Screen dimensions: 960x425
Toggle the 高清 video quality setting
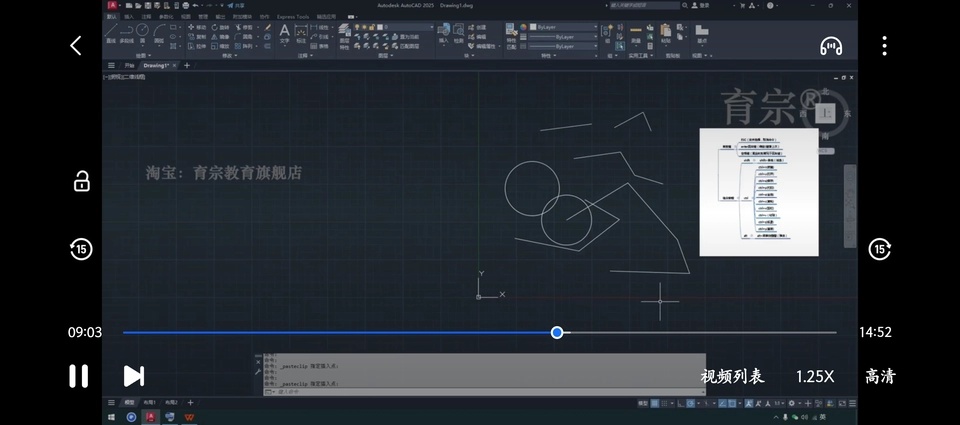tap(880, 376)
